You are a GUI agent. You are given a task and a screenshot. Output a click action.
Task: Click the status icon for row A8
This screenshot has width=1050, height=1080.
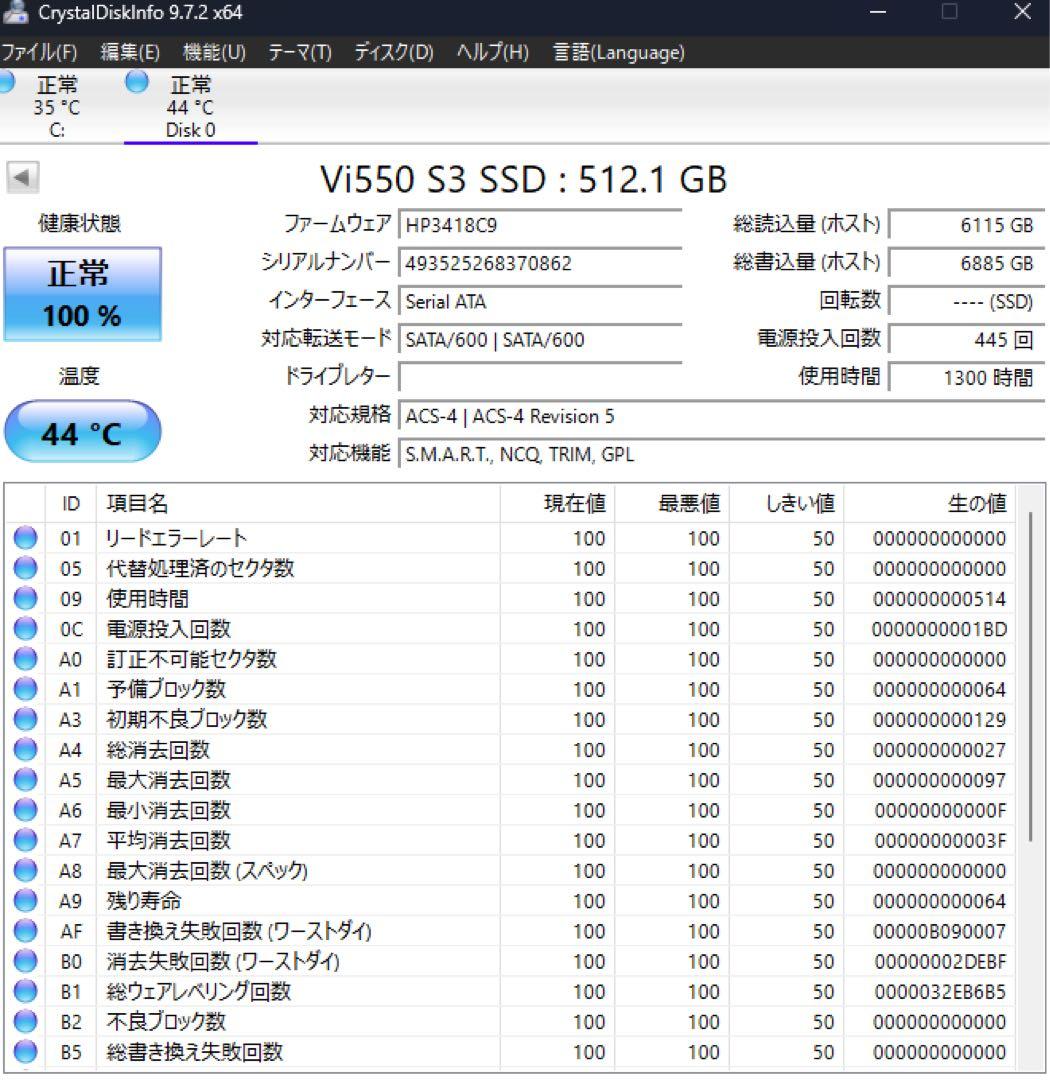click(25, 871)
